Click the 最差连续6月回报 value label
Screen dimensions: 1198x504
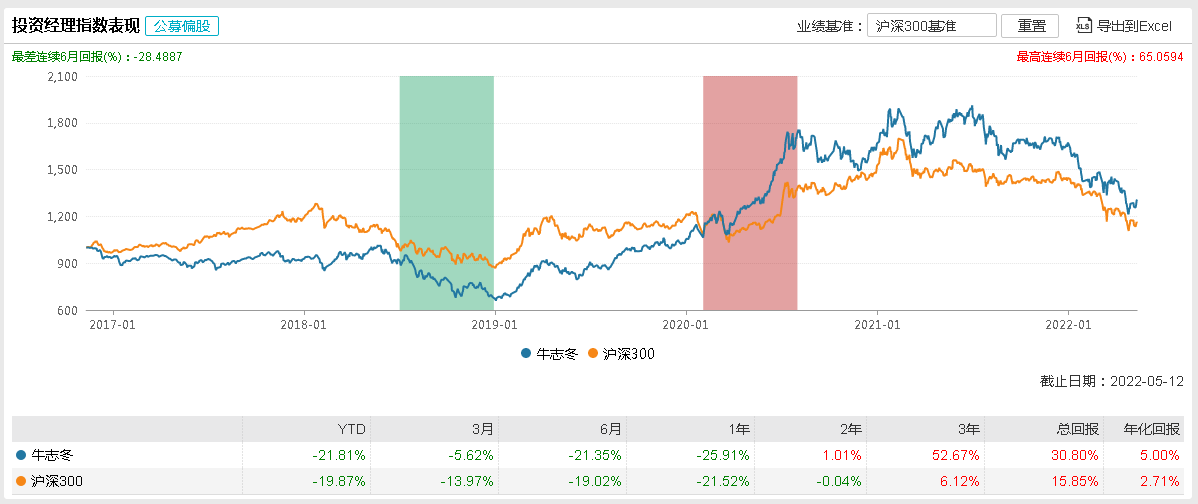tap(97, 57)
